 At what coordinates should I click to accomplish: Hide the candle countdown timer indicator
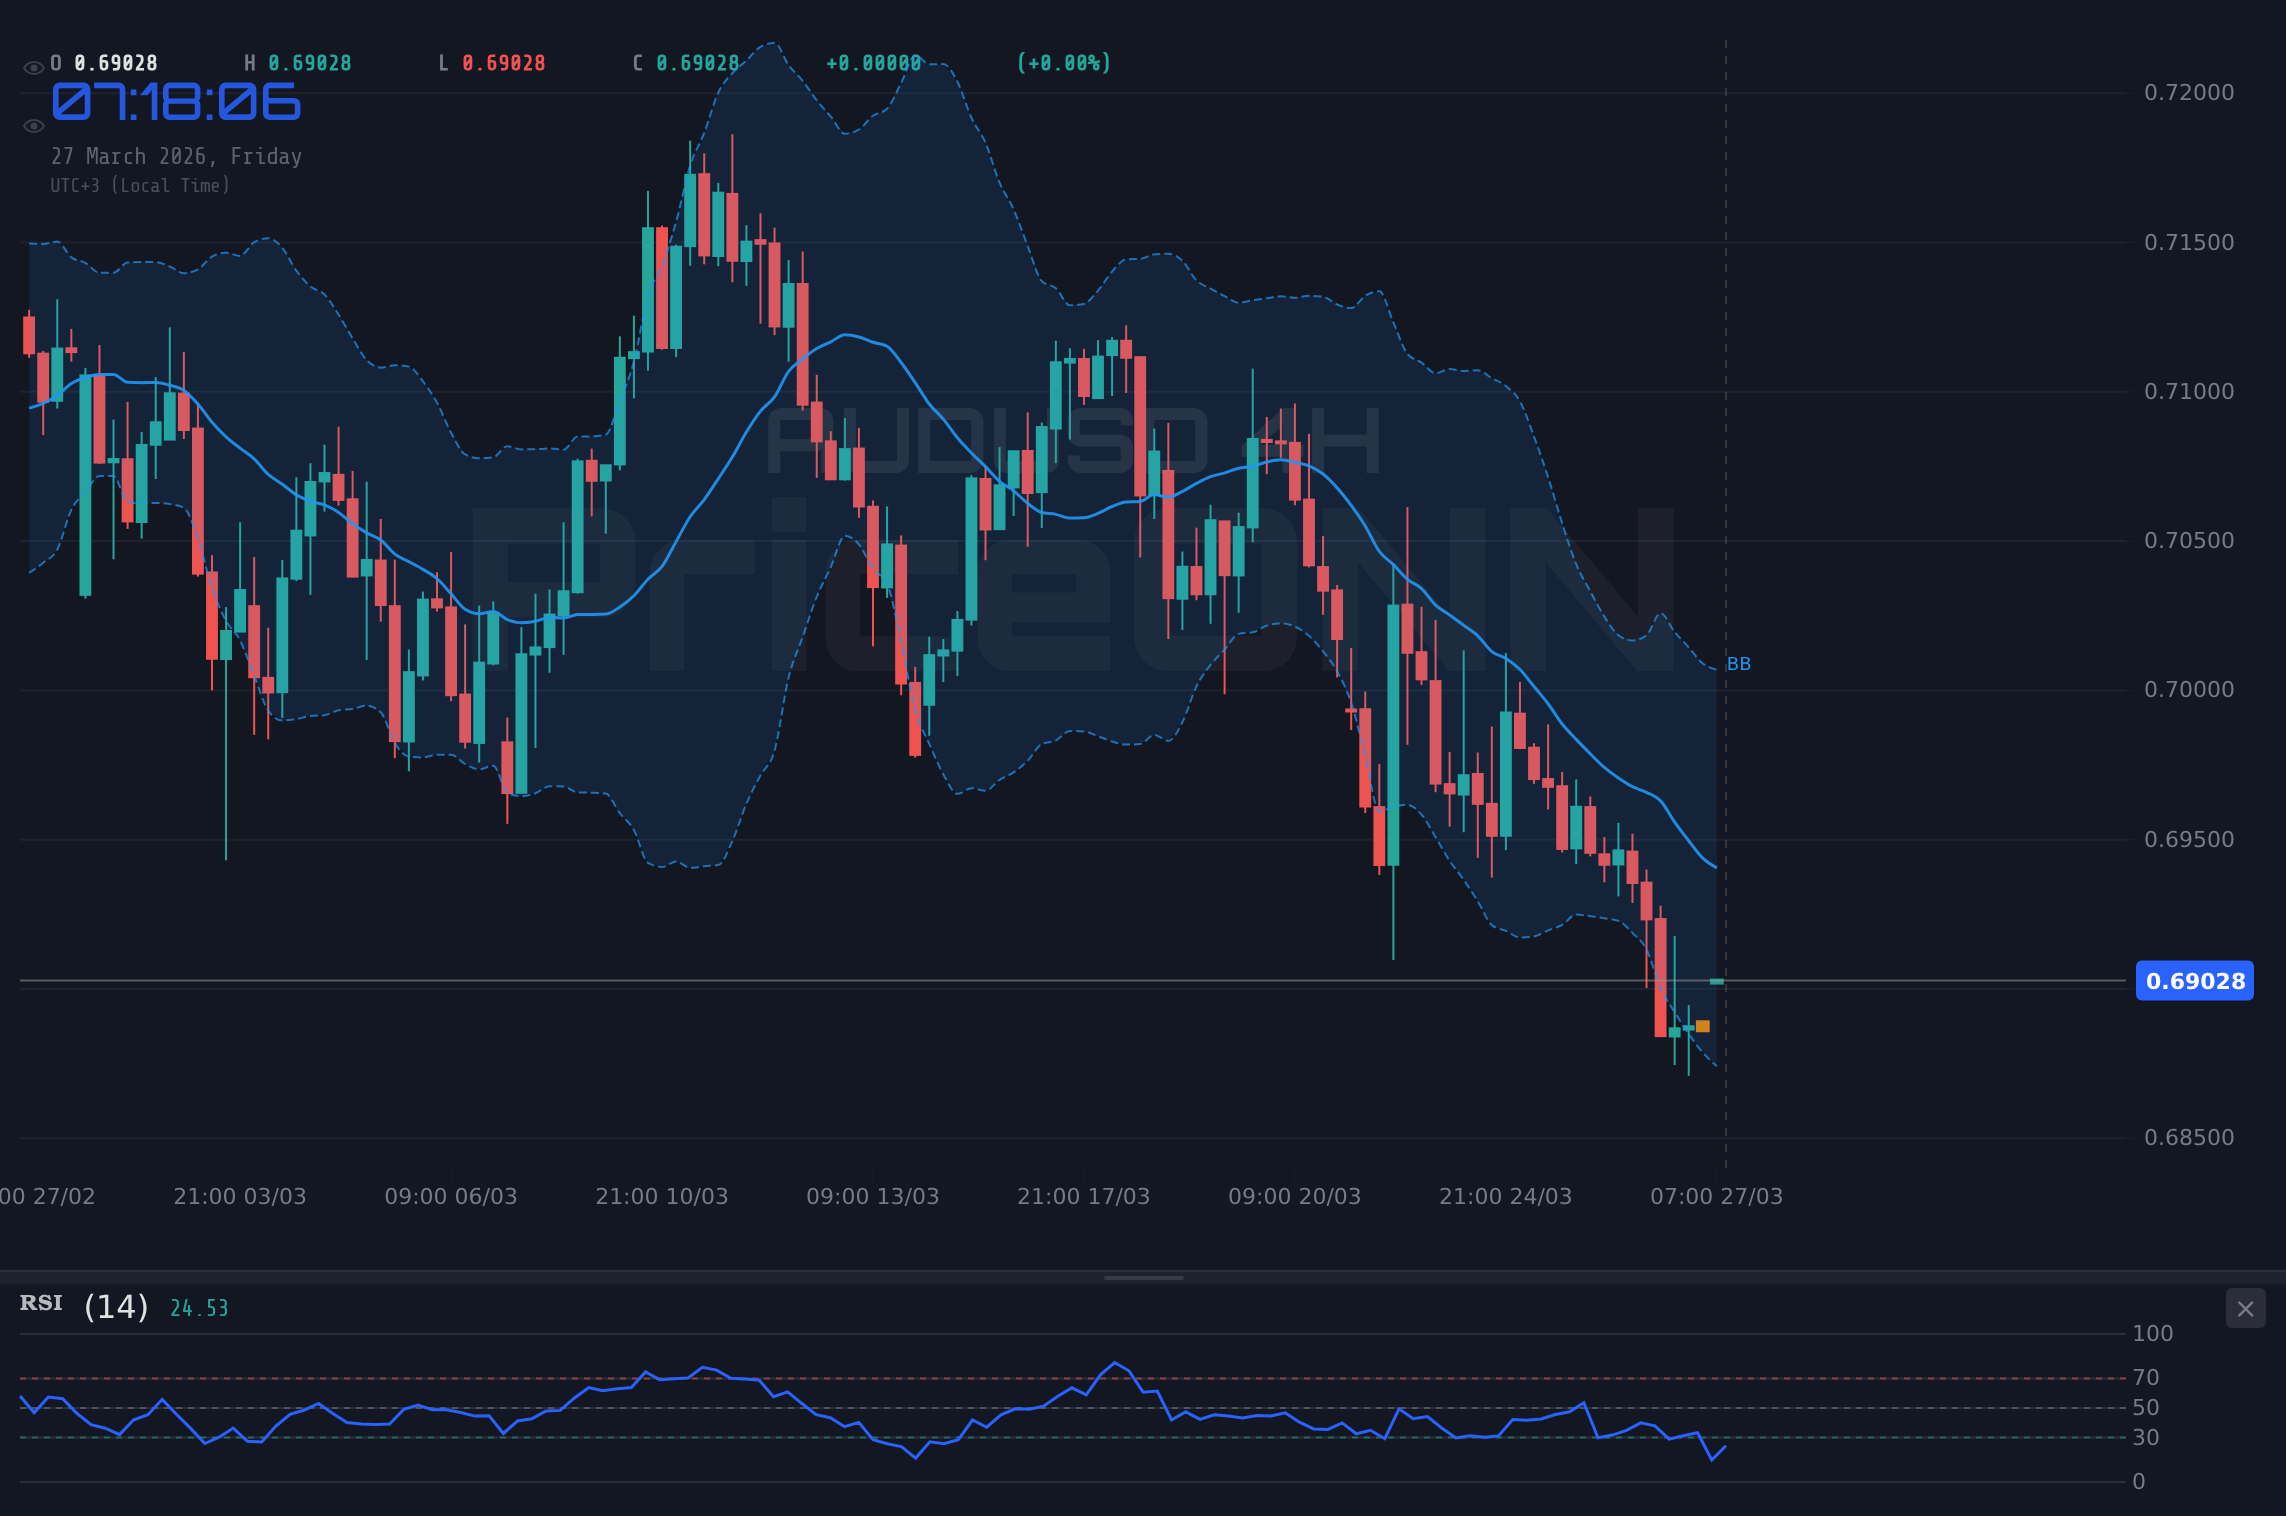[x=33, y=125]
